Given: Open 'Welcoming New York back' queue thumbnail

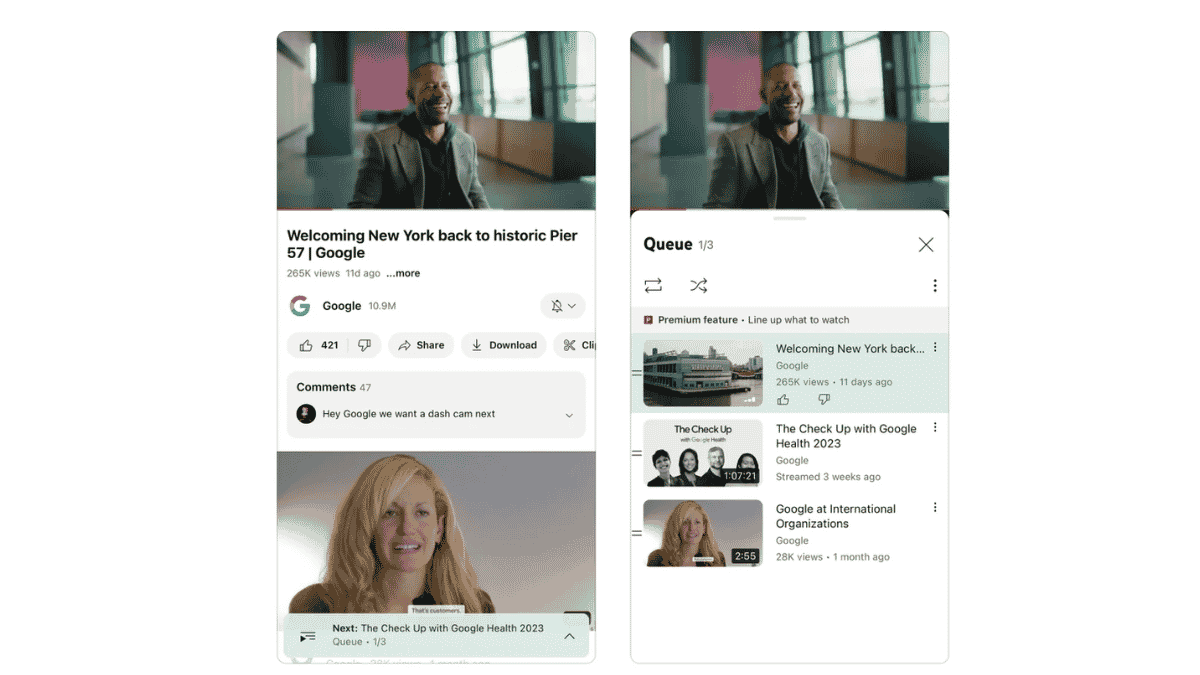Looking at the screenshot, I should coord(703,373).
